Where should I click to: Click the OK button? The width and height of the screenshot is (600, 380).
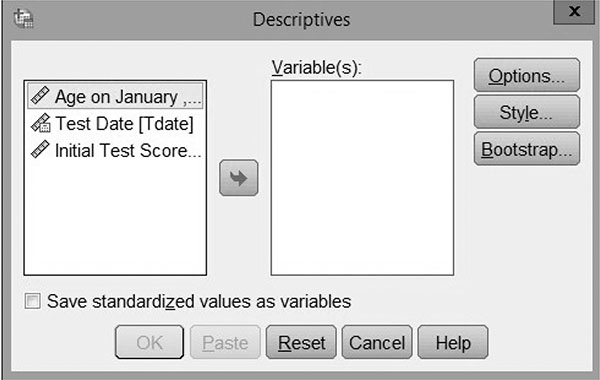pos(149,342)
